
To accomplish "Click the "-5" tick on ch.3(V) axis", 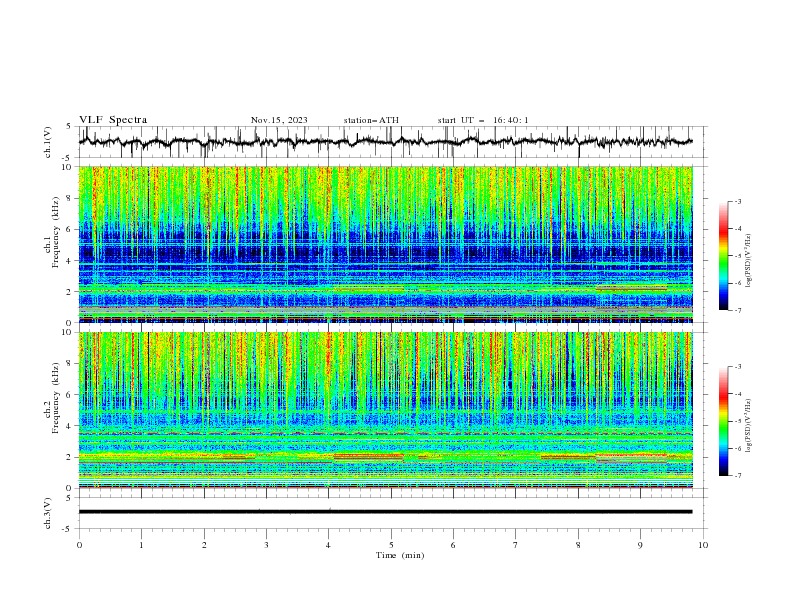I will [x=68, y=529].
